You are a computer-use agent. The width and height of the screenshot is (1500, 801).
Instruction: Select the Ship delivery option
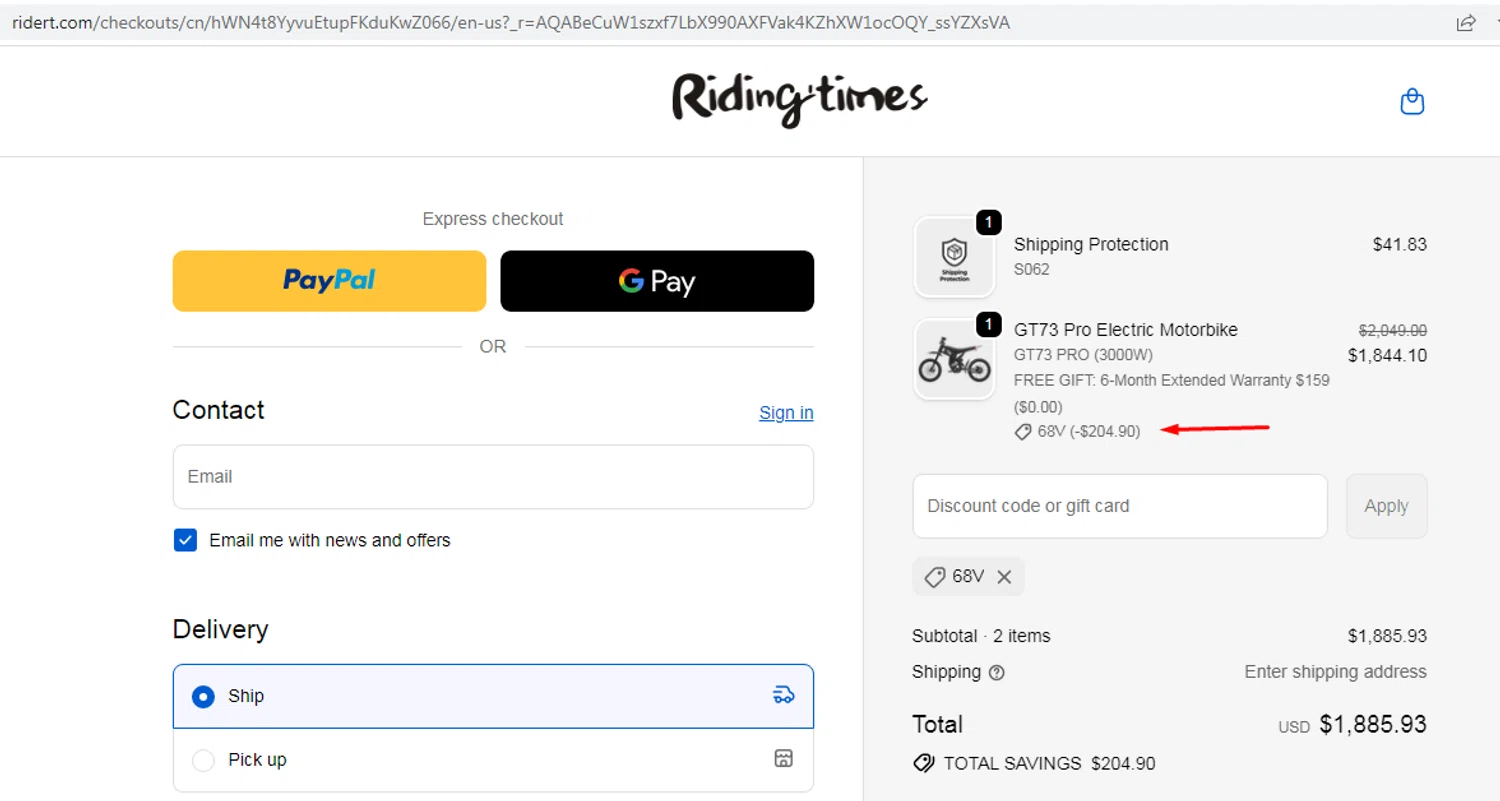[x=493, y=696]
